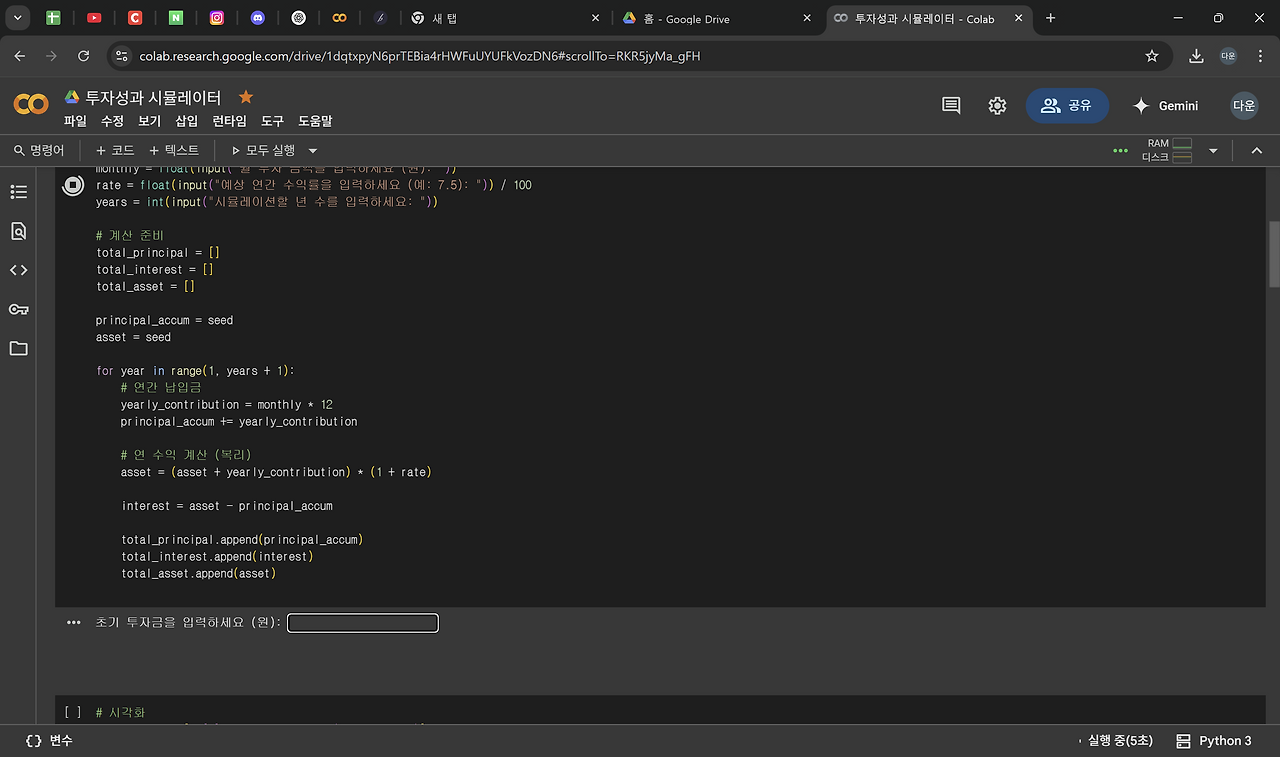Open the 파일 menu
The width and height of the screenshot is (1280, 757).
click(x=75, y=121)
